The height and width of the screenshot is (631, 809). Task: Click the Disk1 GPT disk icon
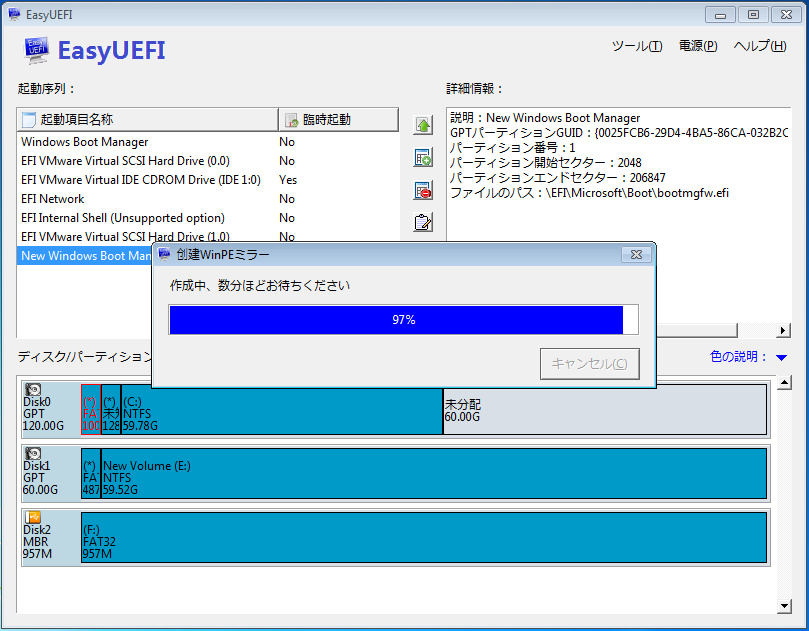coord(32,453)
